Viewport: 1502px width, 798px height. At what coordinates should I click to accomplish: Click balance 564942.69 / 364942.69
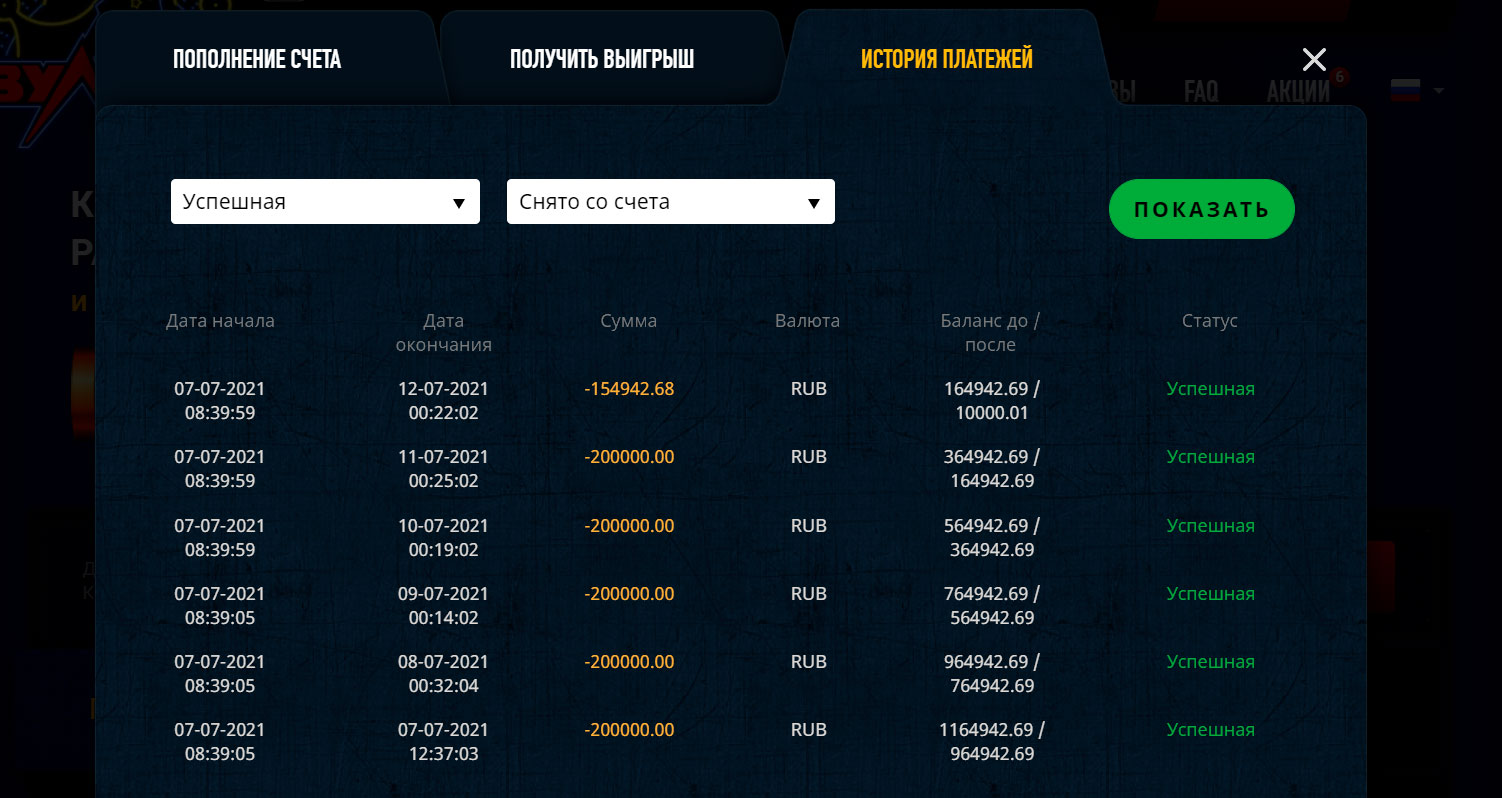click(990, 538)
